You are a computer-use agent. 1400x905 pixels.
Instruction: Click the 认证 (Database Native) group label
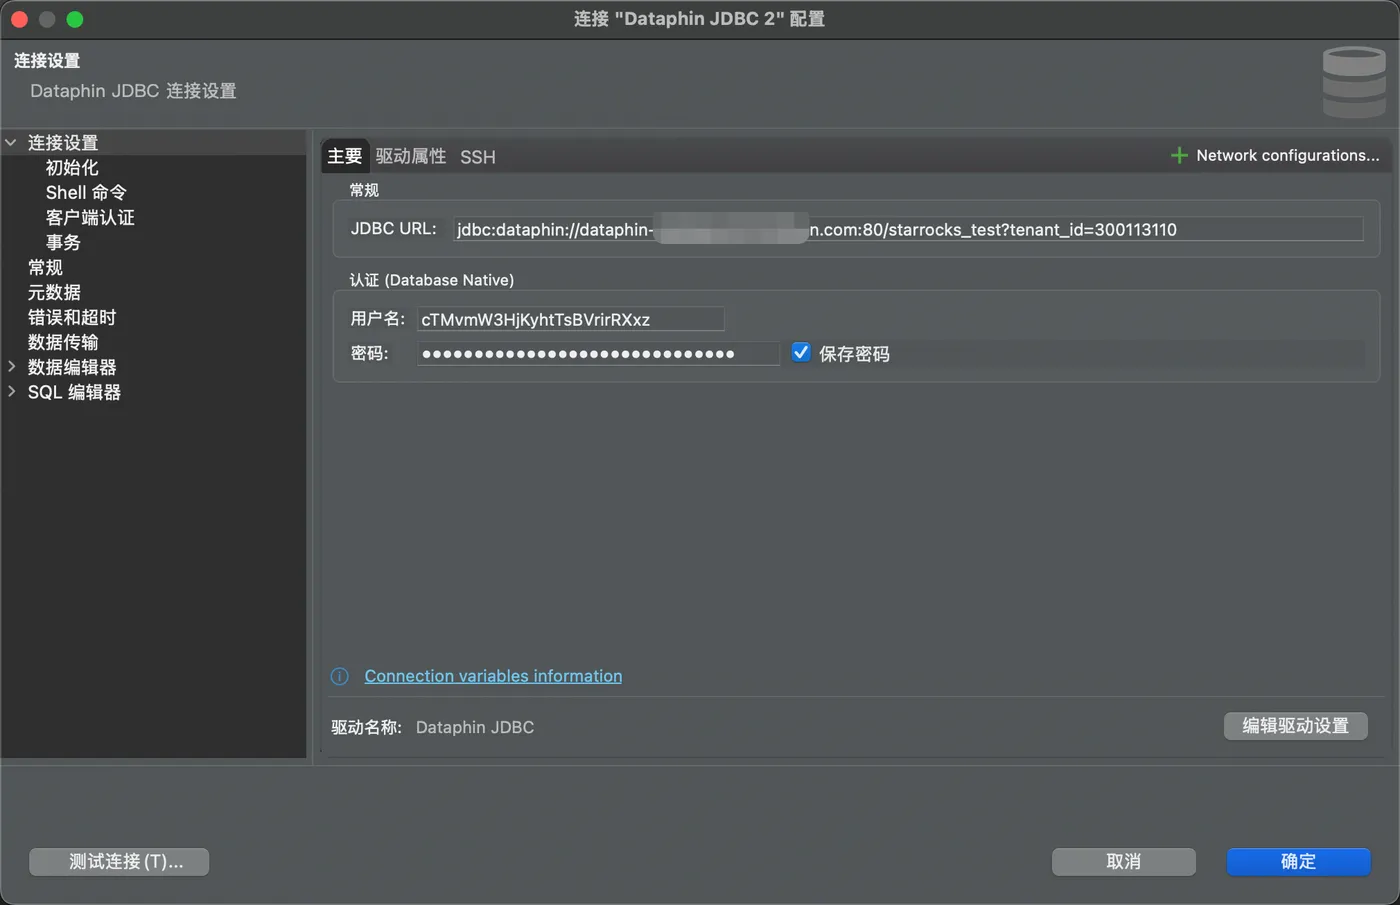click(x=432, y=280)
